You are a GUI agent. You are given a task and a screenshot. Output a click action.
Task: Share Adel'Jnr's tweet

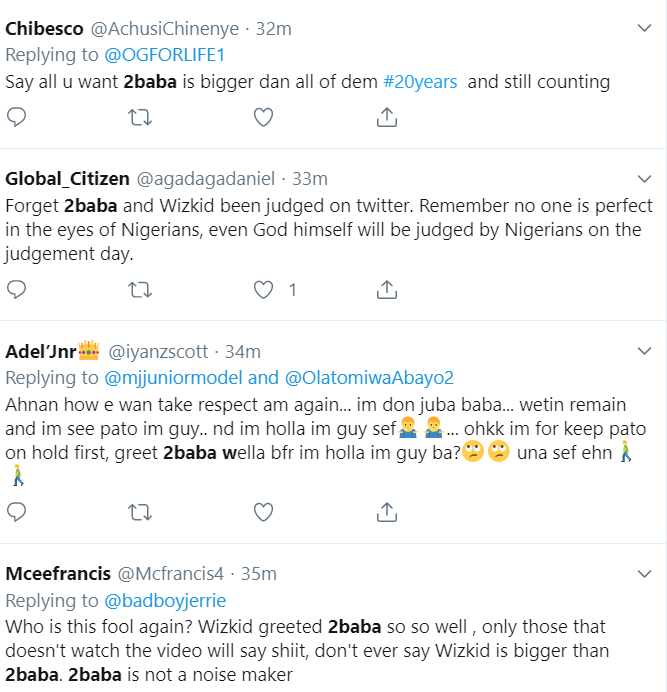(x=386, y=512)
